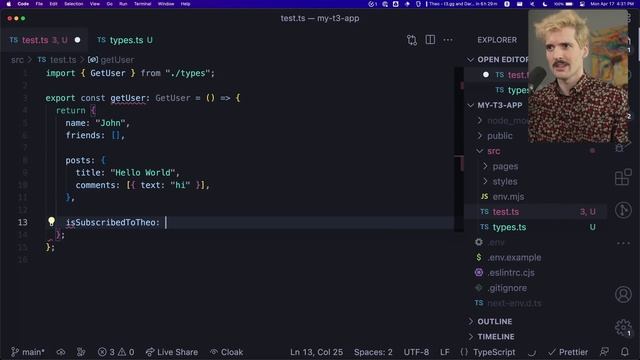
Task: Open the source control compare changes icon
Action: [x=411, y=40]
